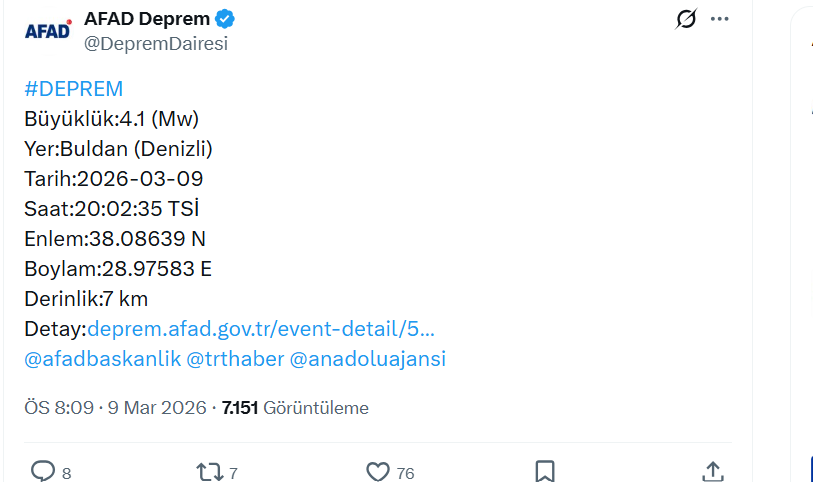Open the share icon menu

[x=712, y=471]
